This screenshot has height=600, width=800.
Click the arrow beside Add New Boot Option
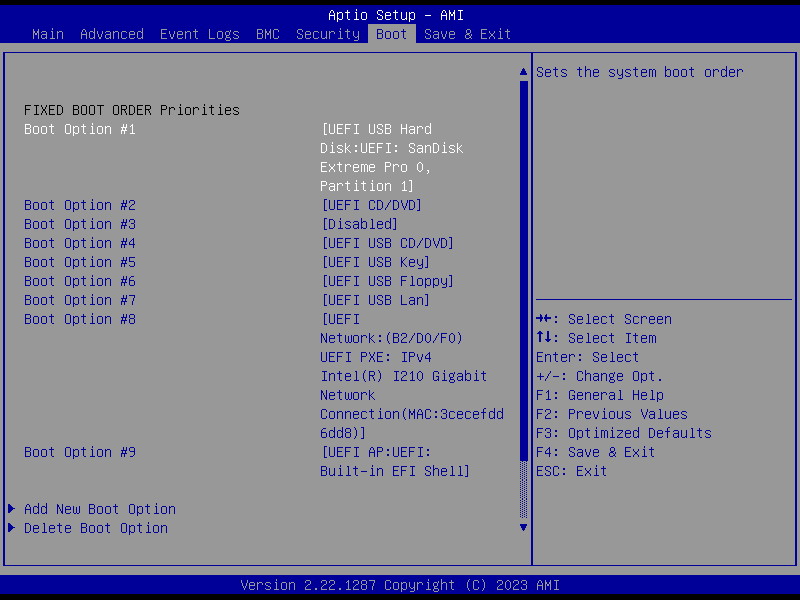pos(12,509)
